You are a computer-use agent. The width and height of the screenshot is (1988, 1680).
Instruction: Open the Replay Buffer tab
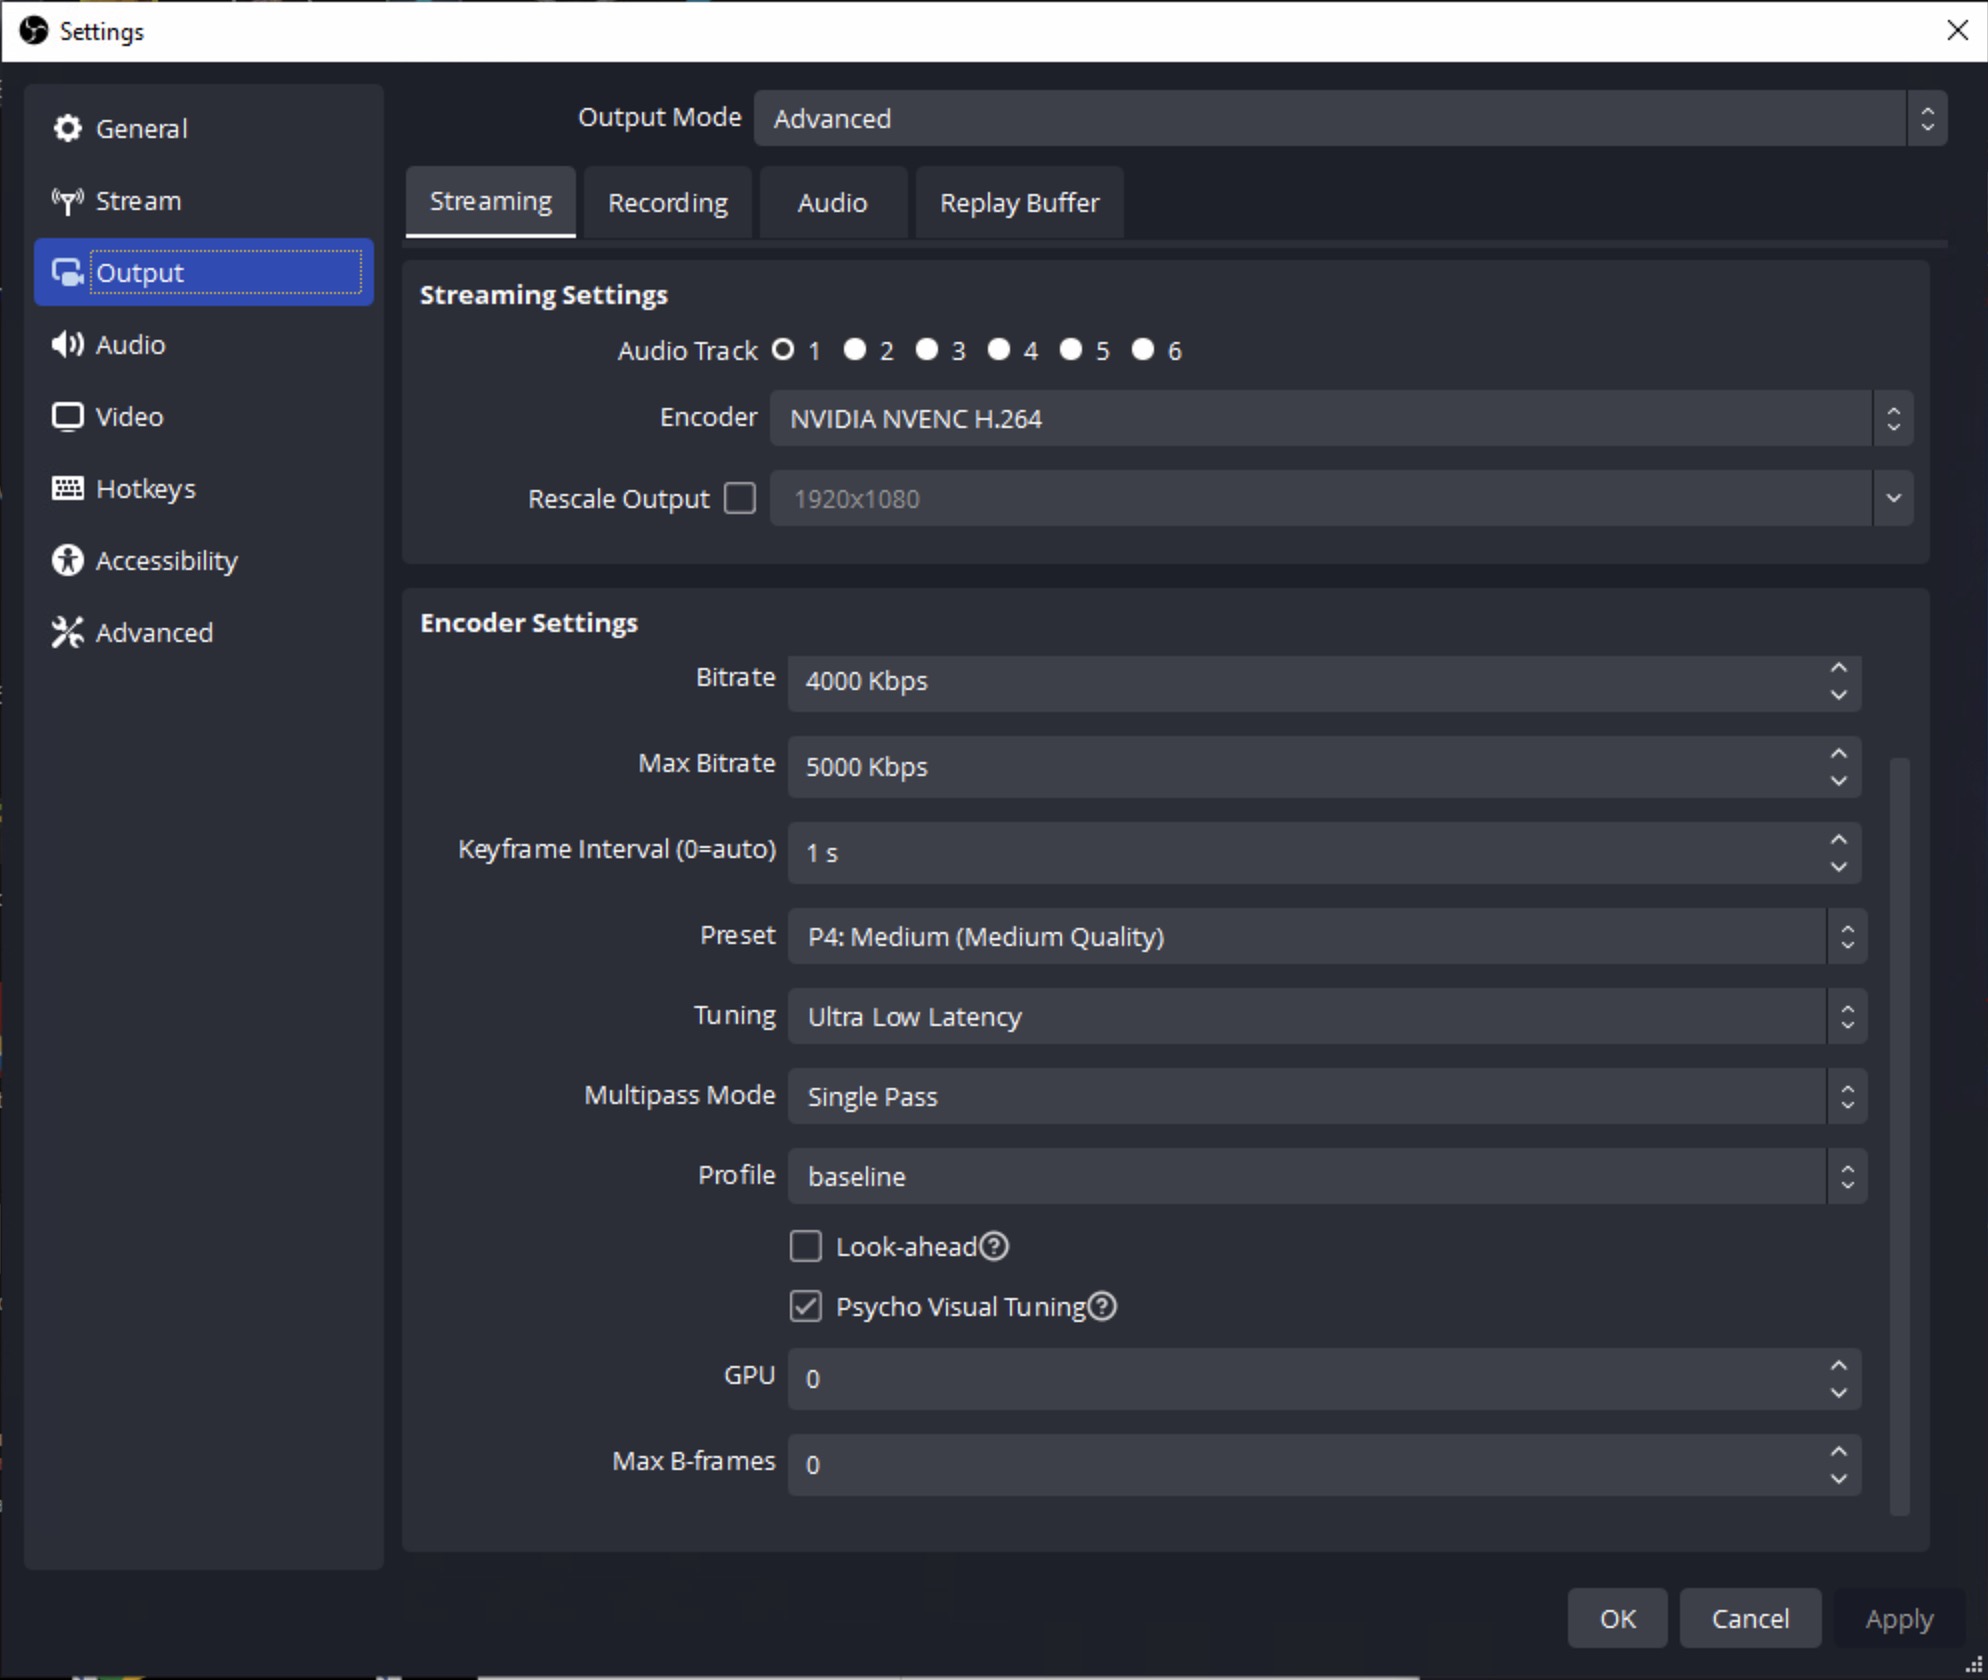[1019, 203]
